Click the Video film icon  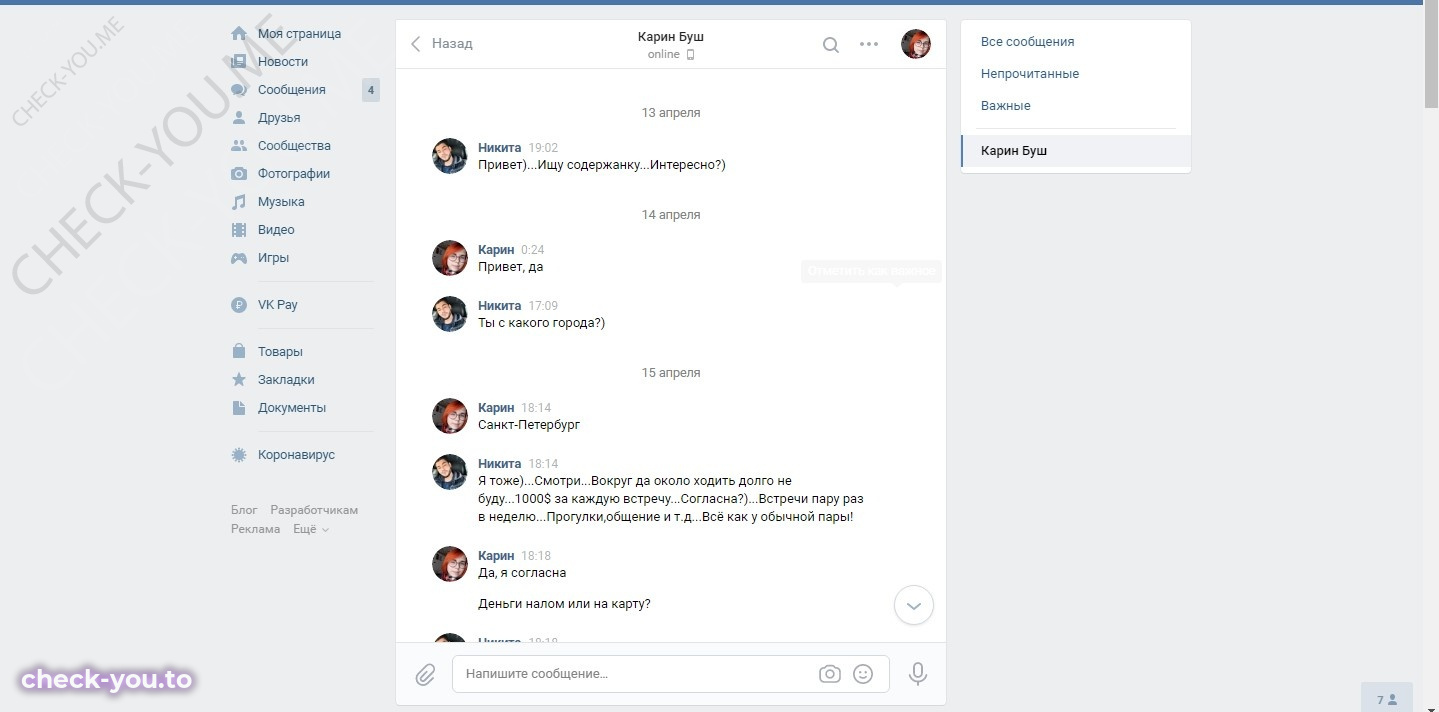[239, 230]
